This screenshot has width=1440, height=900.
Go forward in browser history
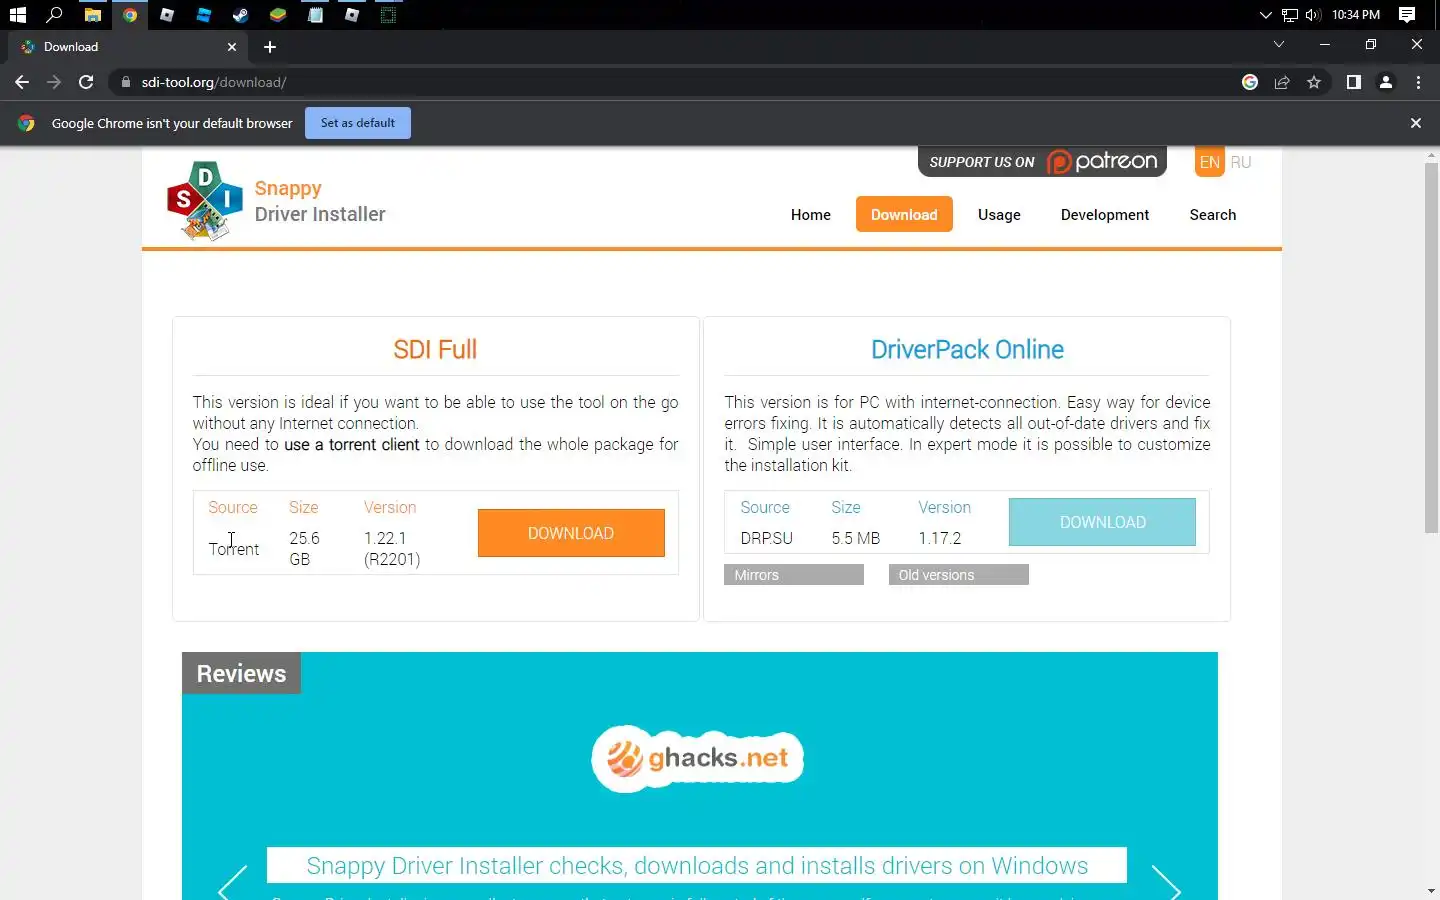tap(54, 82)
